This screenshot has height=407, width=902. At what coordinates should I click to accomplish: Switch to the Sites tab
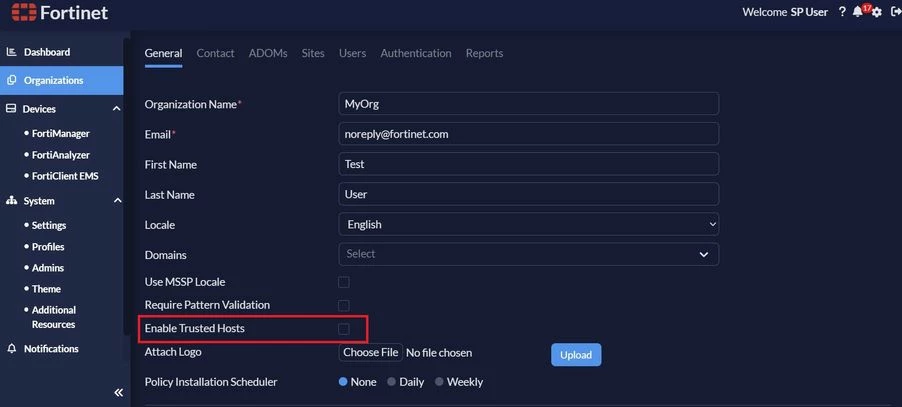(313, 53)
